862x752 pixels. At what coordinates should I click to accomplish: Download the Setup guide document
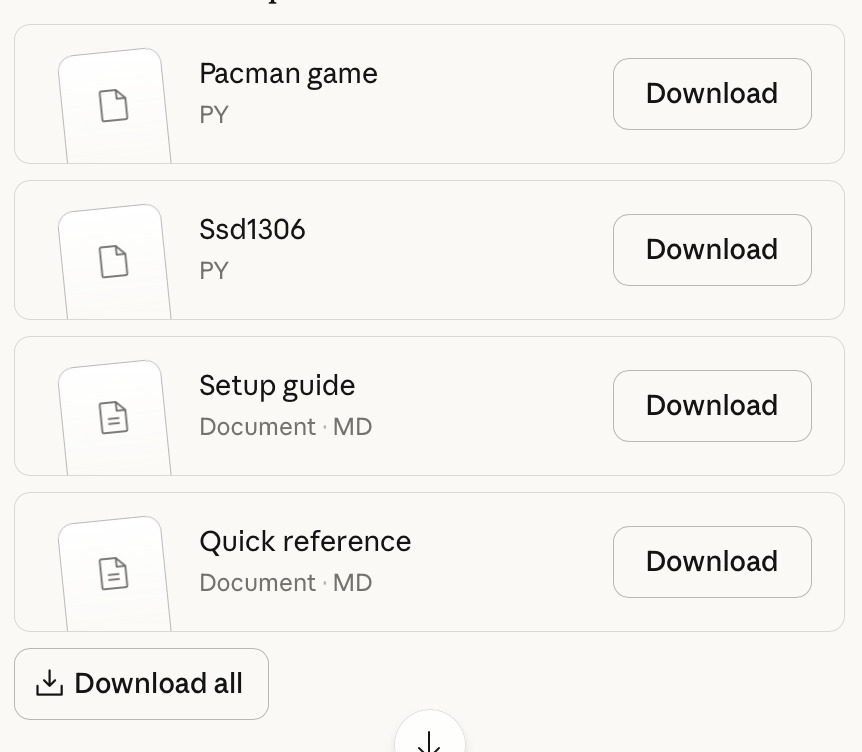click(711, 406)
